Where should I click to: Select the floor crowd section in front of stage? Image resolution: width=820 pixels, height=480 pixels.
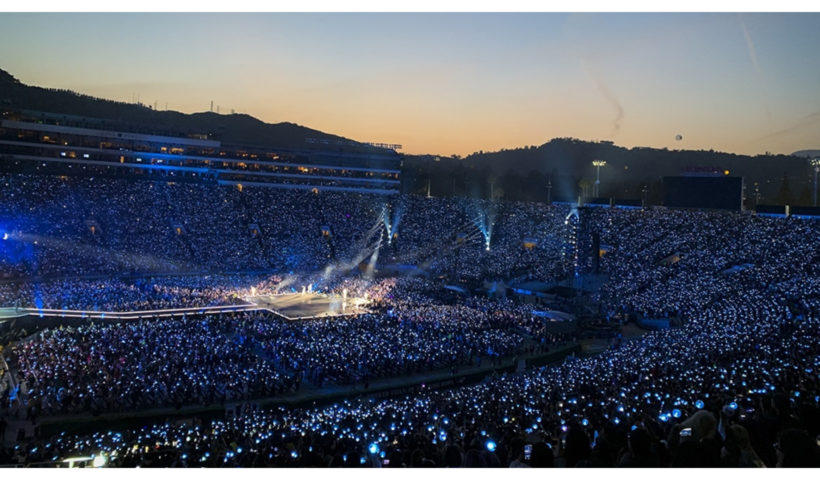point(272,356)
